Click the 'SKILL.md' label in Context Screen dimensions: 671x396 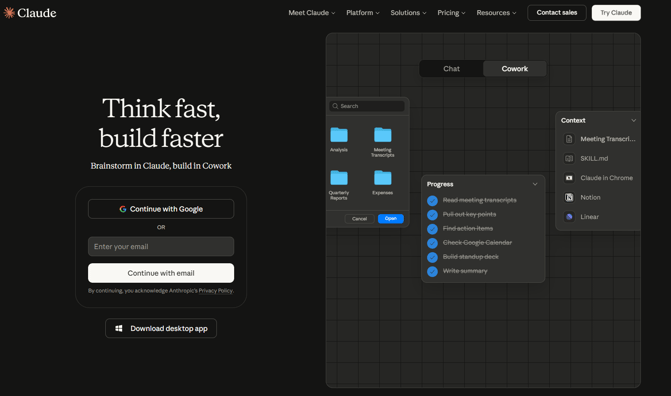tap(594, 158)
